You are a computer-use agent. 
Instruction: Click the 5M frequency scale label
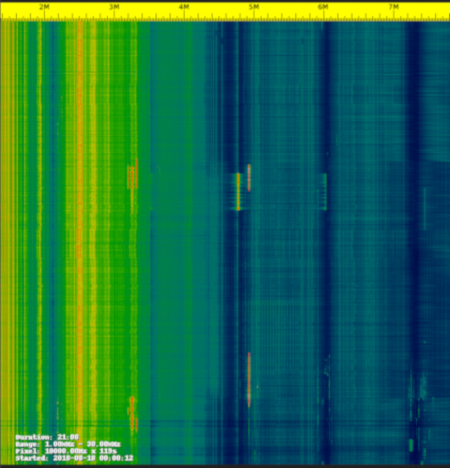pyautogui.click(x=254, y=7)
